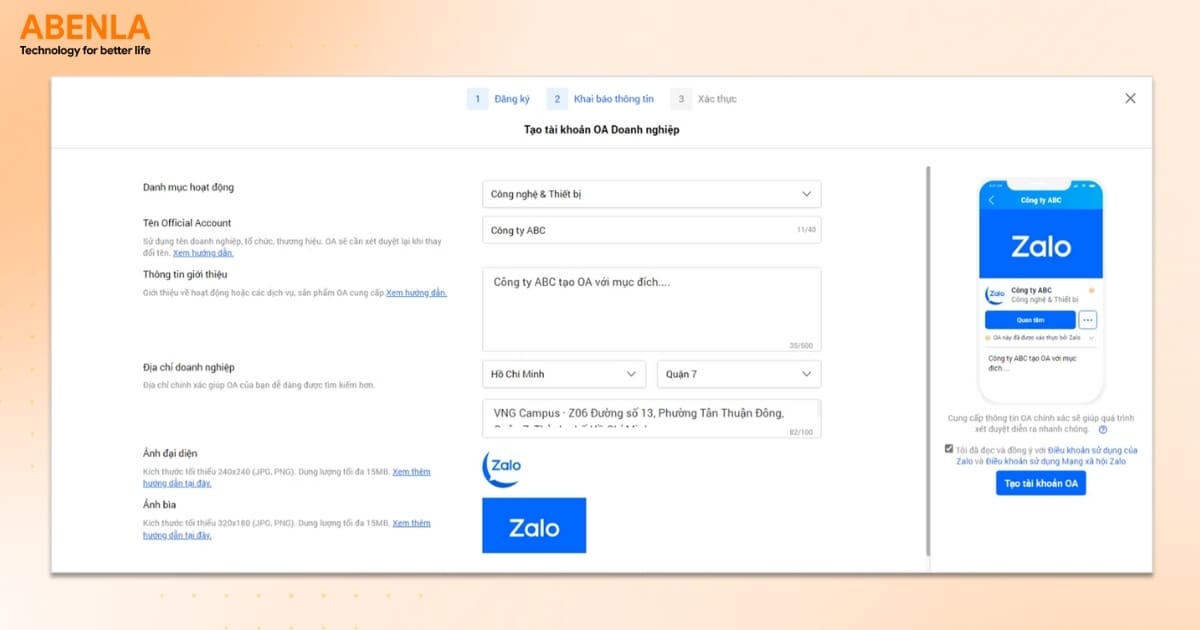
Task: Open Điều khoản sử dụng Mạng xã hội Zalo link
Action: click(x=1056, y=461)
